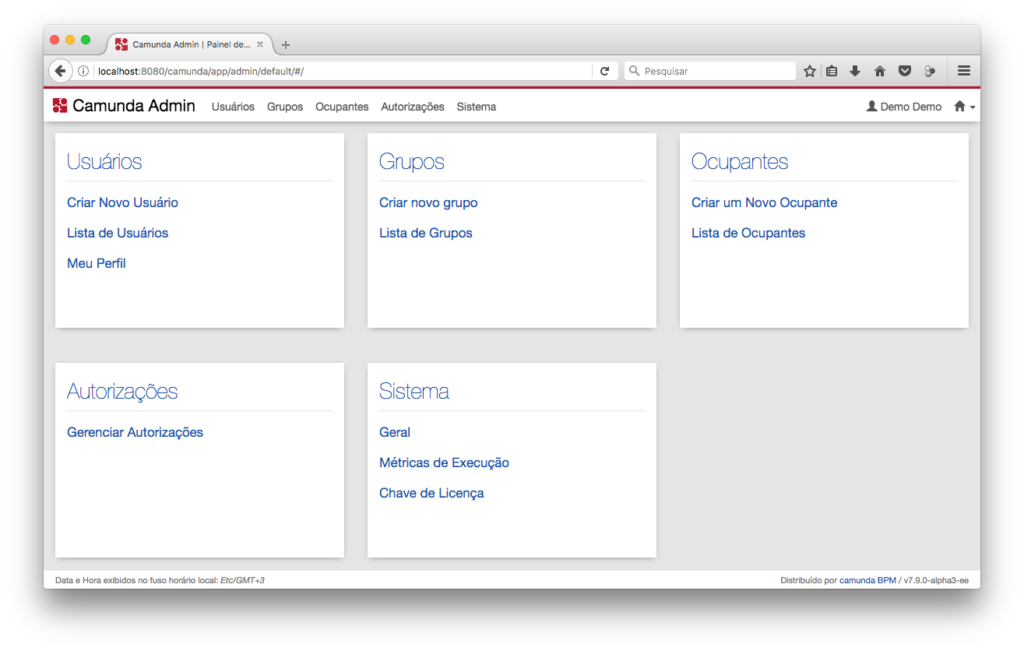Reload the page using the refresh icon

point(604,71)
